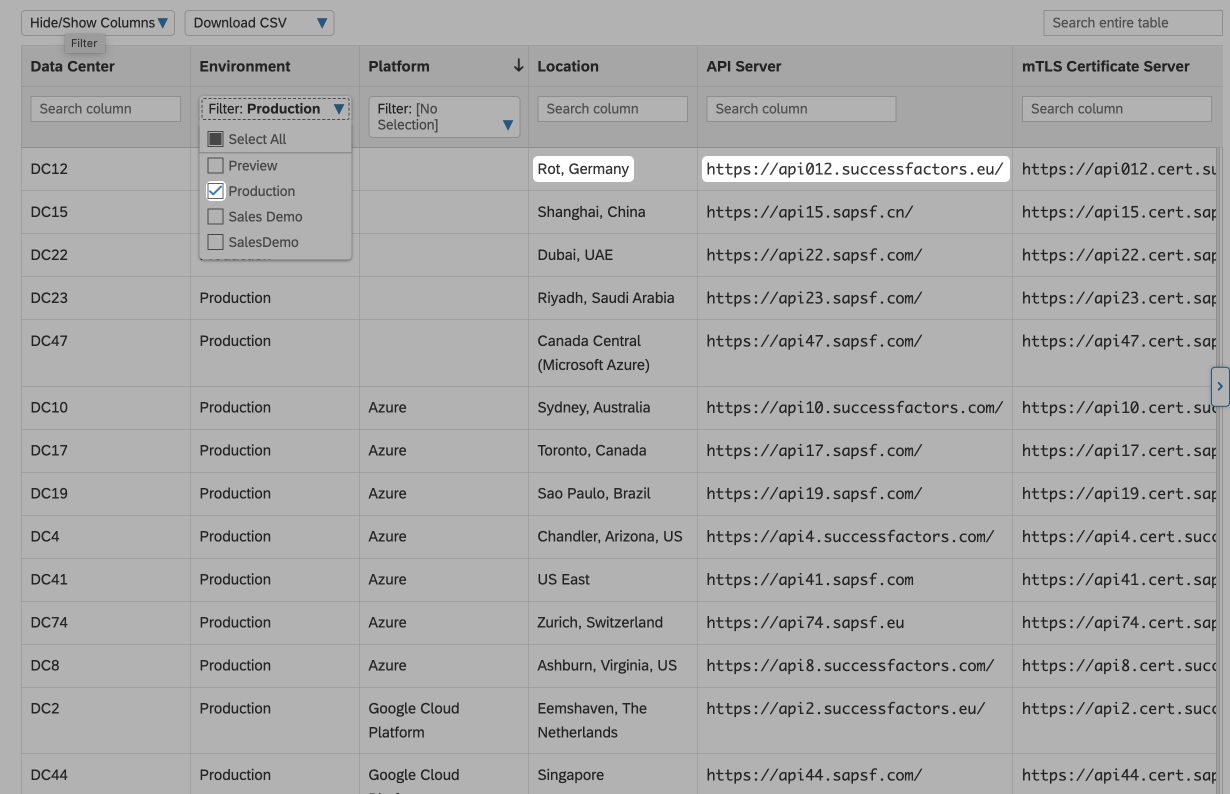The height and width of the screenshot is (794, 1230).
Task: Open the Download CSV dropdown
Action: tap(259, 23)
